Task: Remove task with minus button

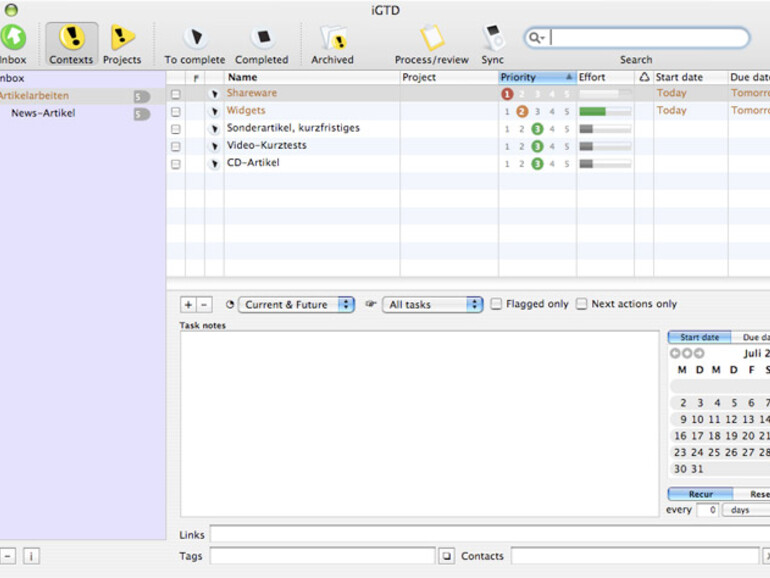Action: (204, 305)
